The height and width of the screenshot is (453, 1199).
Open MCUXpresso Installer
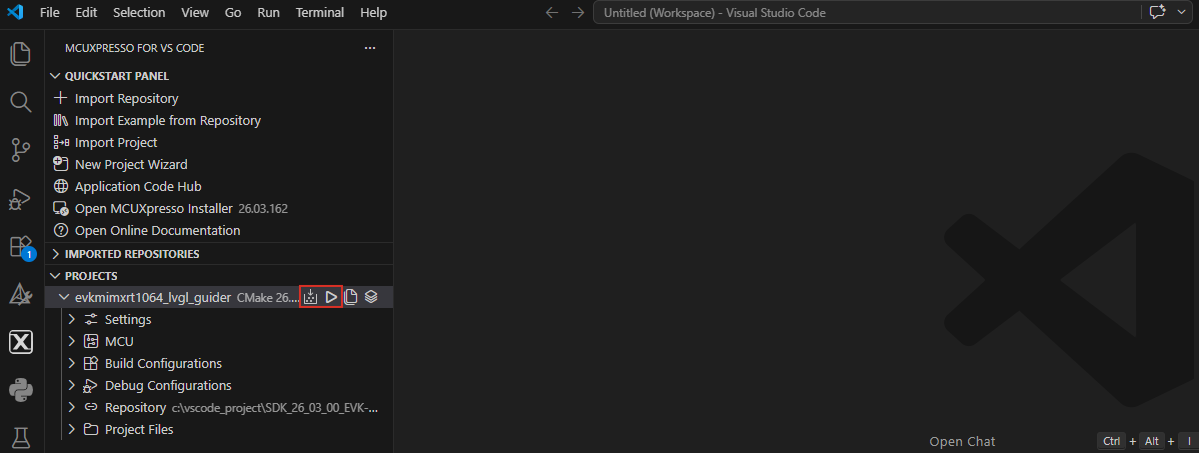click(154, 208)
